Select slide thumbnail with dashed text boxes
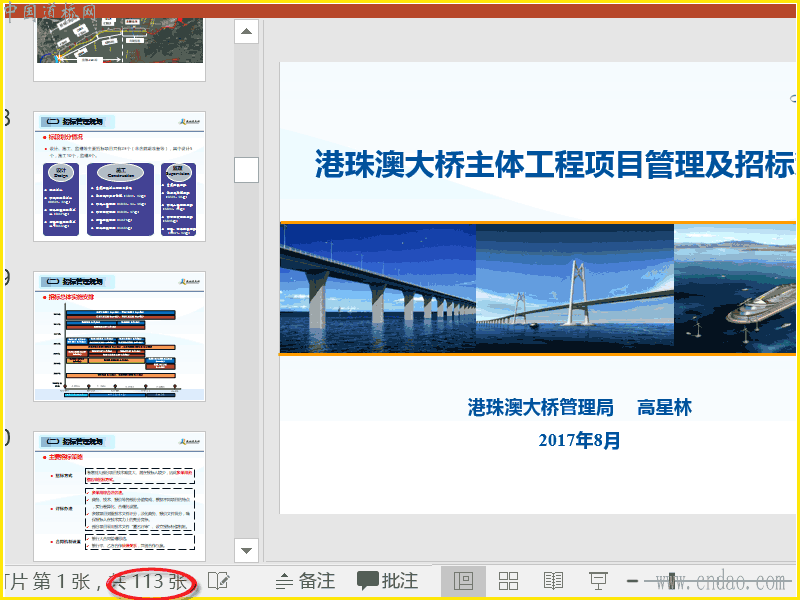 (119, 496)
